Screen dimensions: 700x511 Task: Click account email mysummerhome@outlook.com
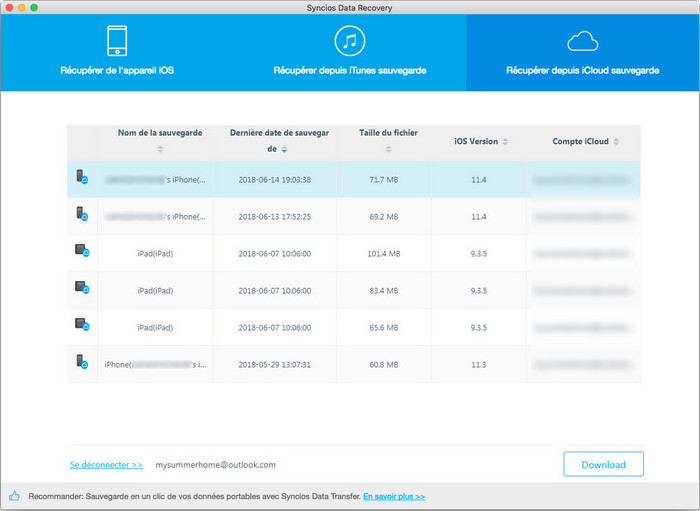click(x=215, y=465)
